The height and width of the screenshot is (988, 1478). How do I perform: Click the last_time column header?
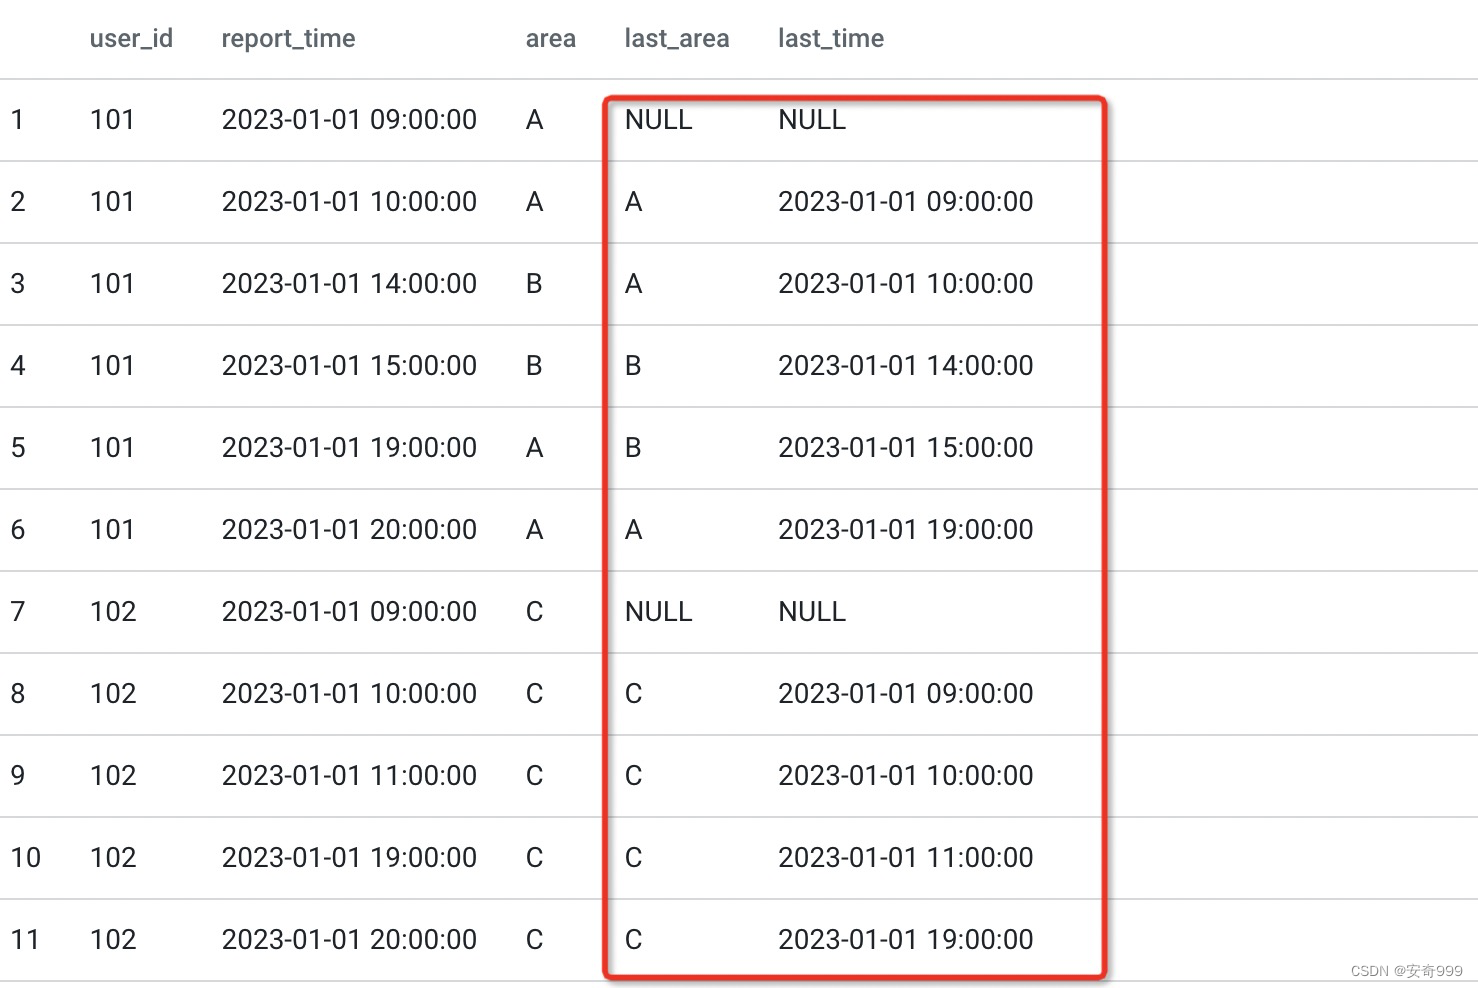point(831,38)
